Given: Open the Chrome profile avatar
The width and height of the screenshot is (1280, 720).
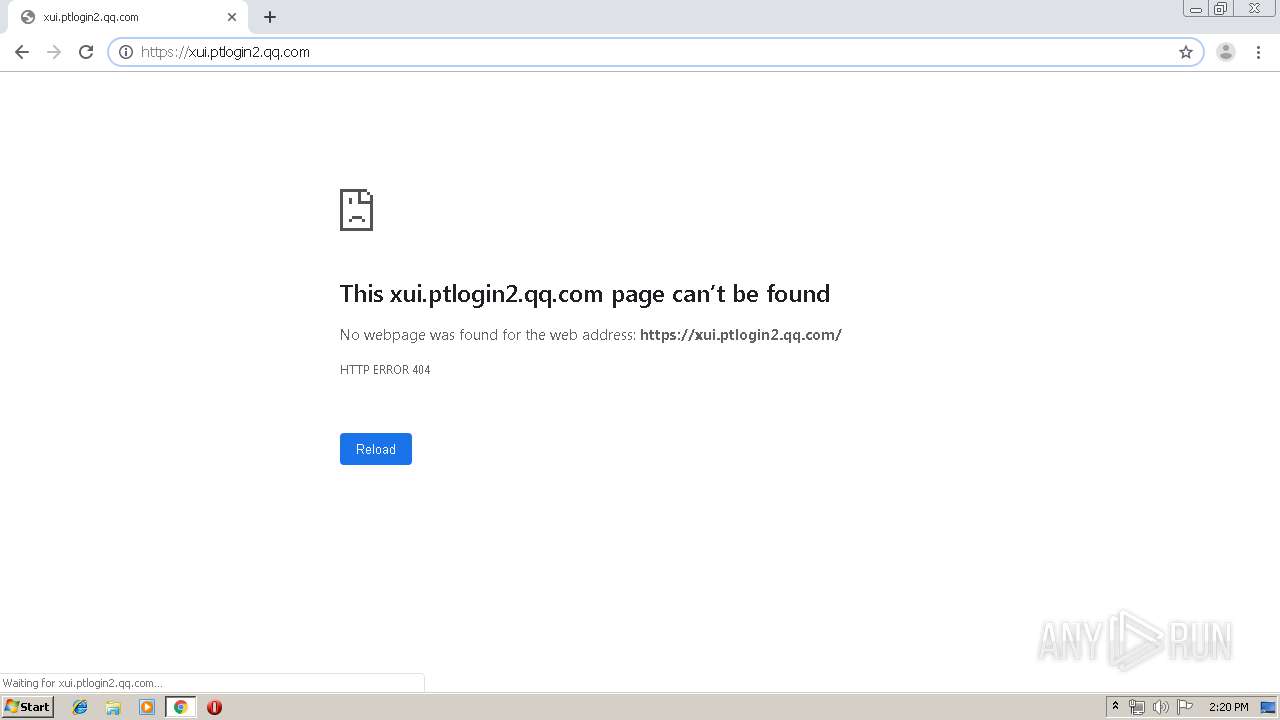Looking at the screenshot, I should tap(1226, 52).
